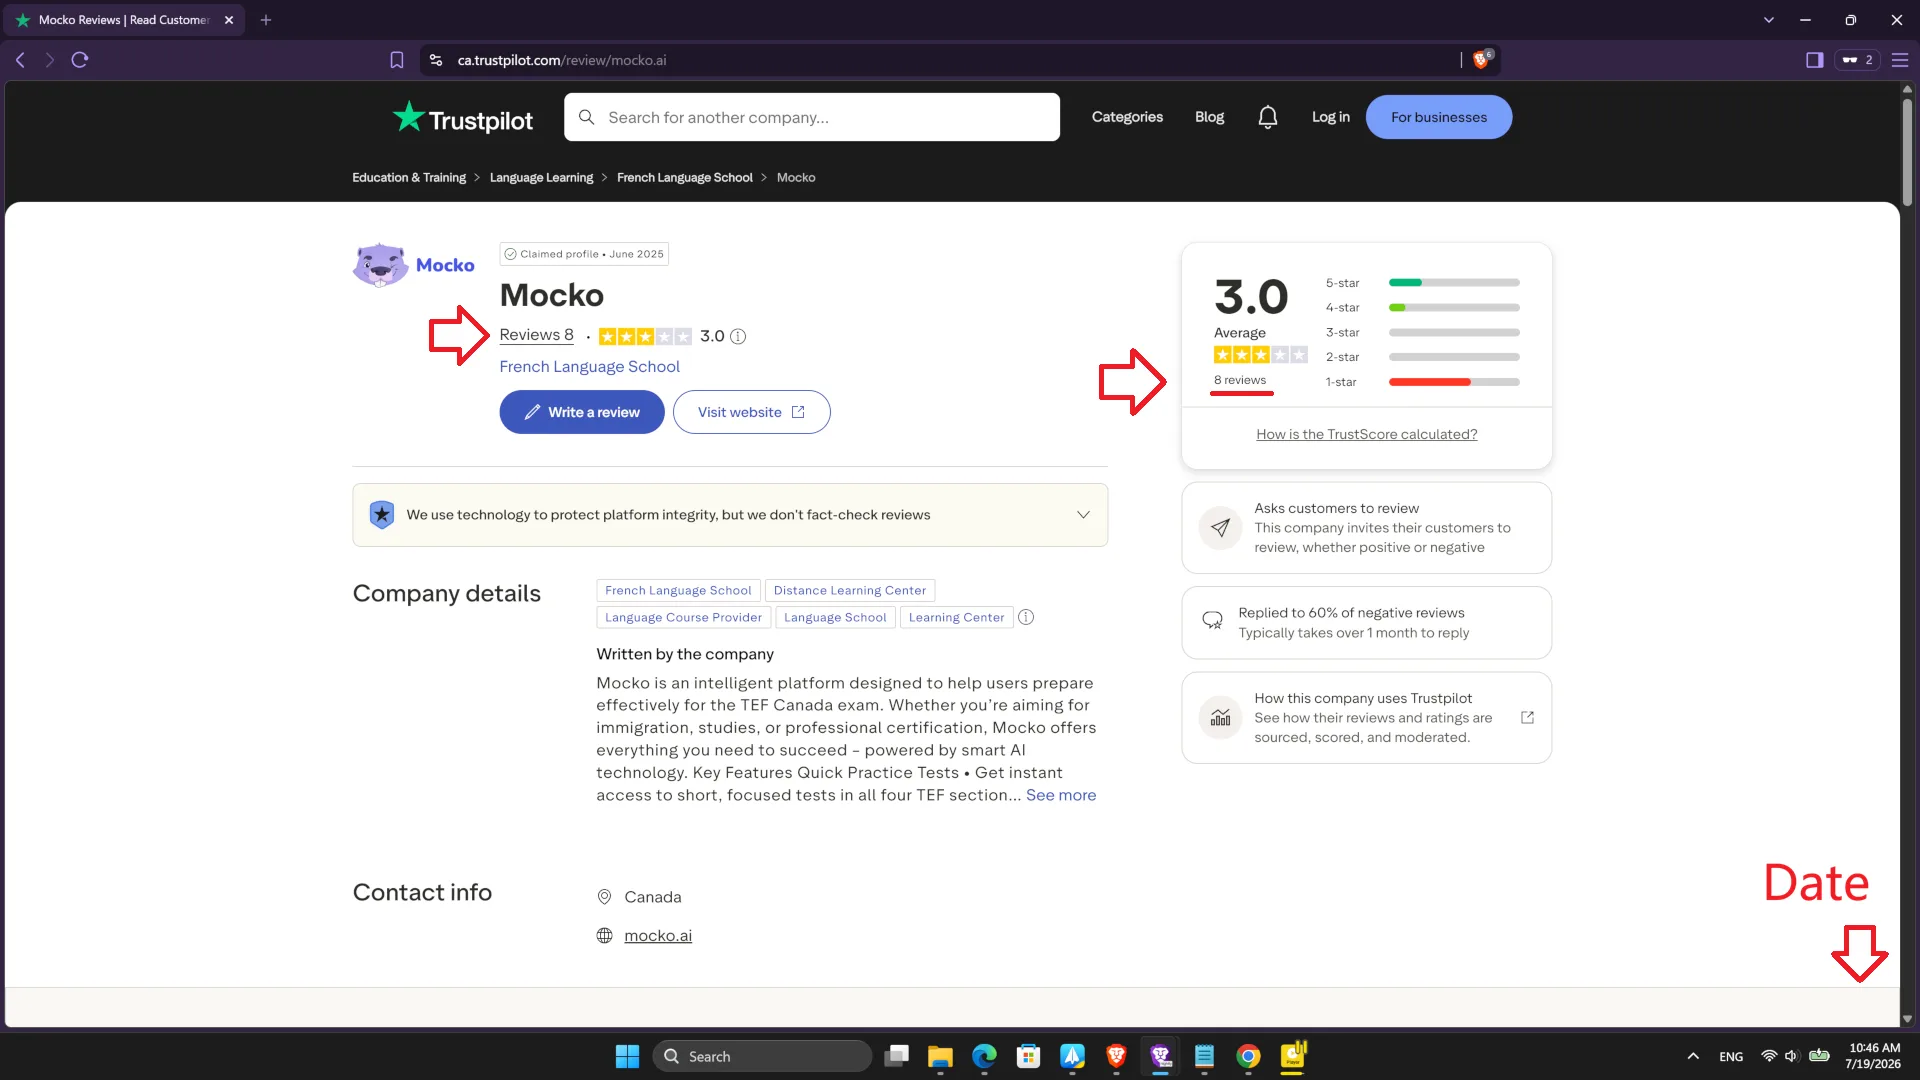Launch Microsoft Edge from taskbar
Image resolution: width=1920 pixels, height=1080 pixels.
[x=984, y=1056]
